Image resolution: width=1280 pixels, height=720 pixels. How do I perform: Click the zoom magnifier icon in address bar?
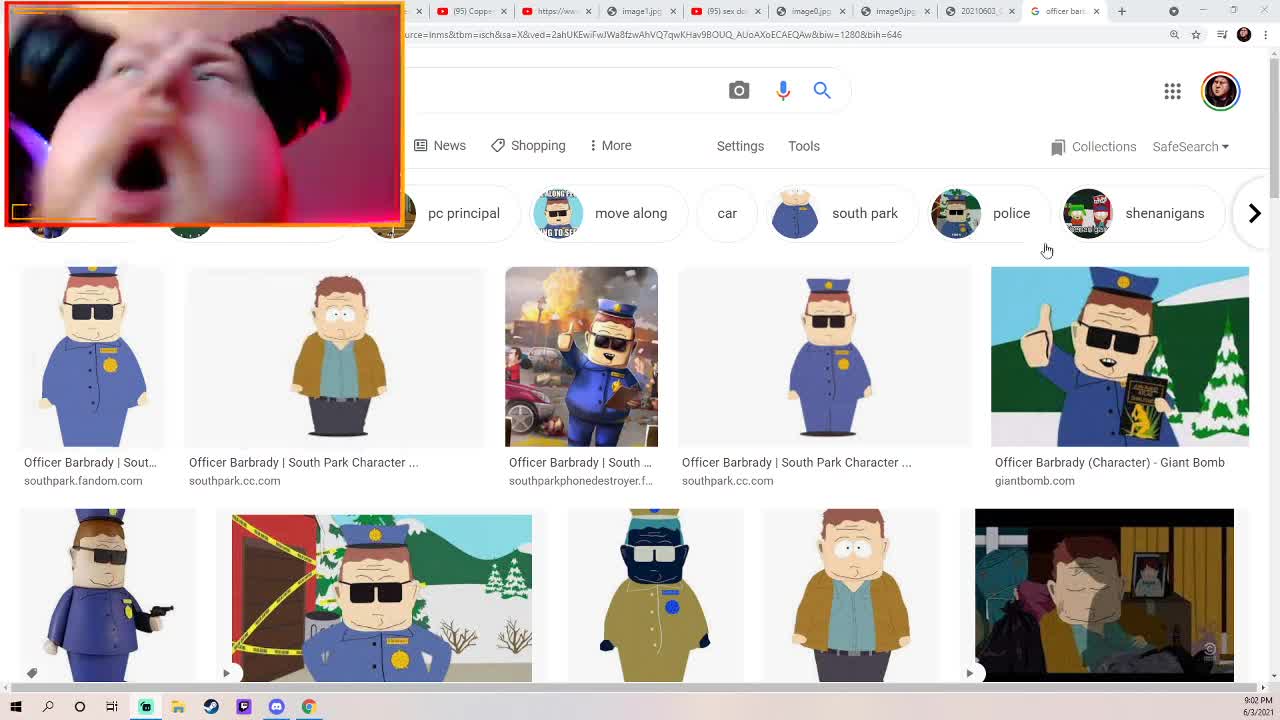1174,35
